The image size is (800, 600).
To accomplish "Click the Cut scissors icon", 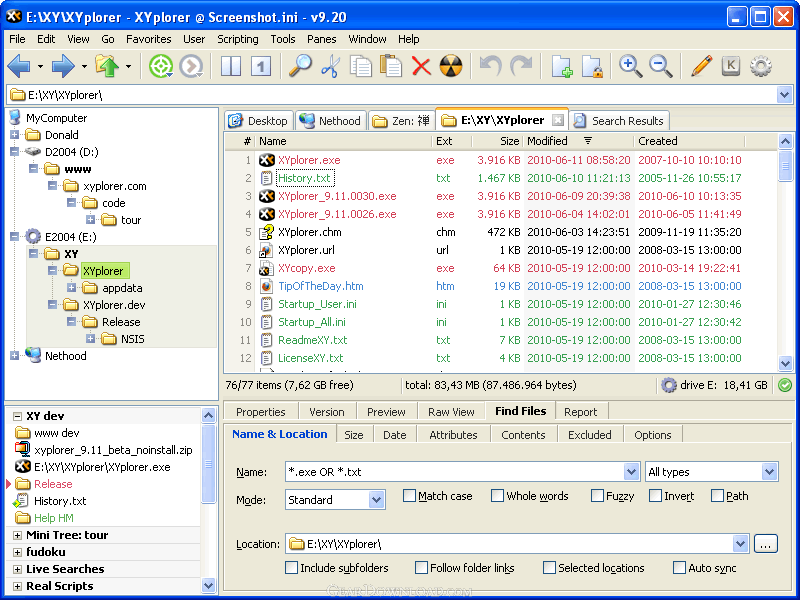I will tap(330, 67).
